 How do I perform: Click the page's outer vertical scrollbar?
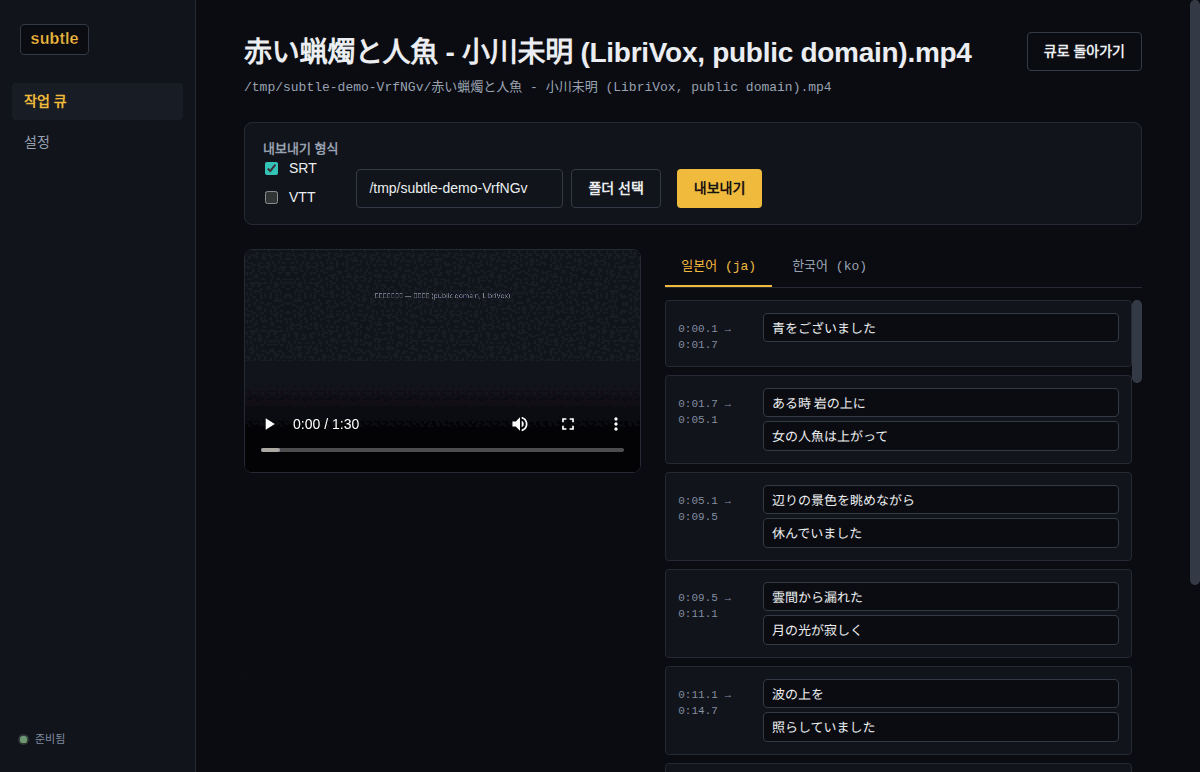1194,292
